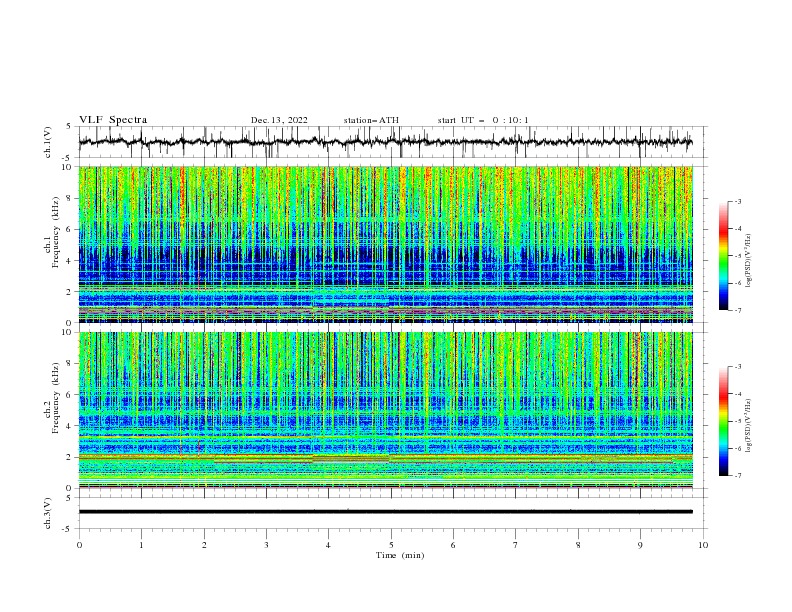Image resolution: width=792 pixels, height=612 pixels.
Task: Select the "Dec. 13, 2022" date text
Action: tap(279, 120)
